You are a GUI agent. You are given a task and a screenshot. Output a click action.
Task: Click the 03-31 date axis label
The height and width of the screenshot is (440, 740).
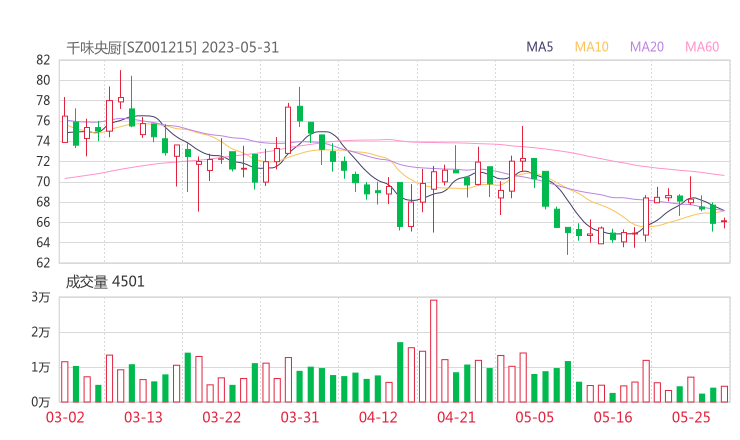tap(300, 417)
